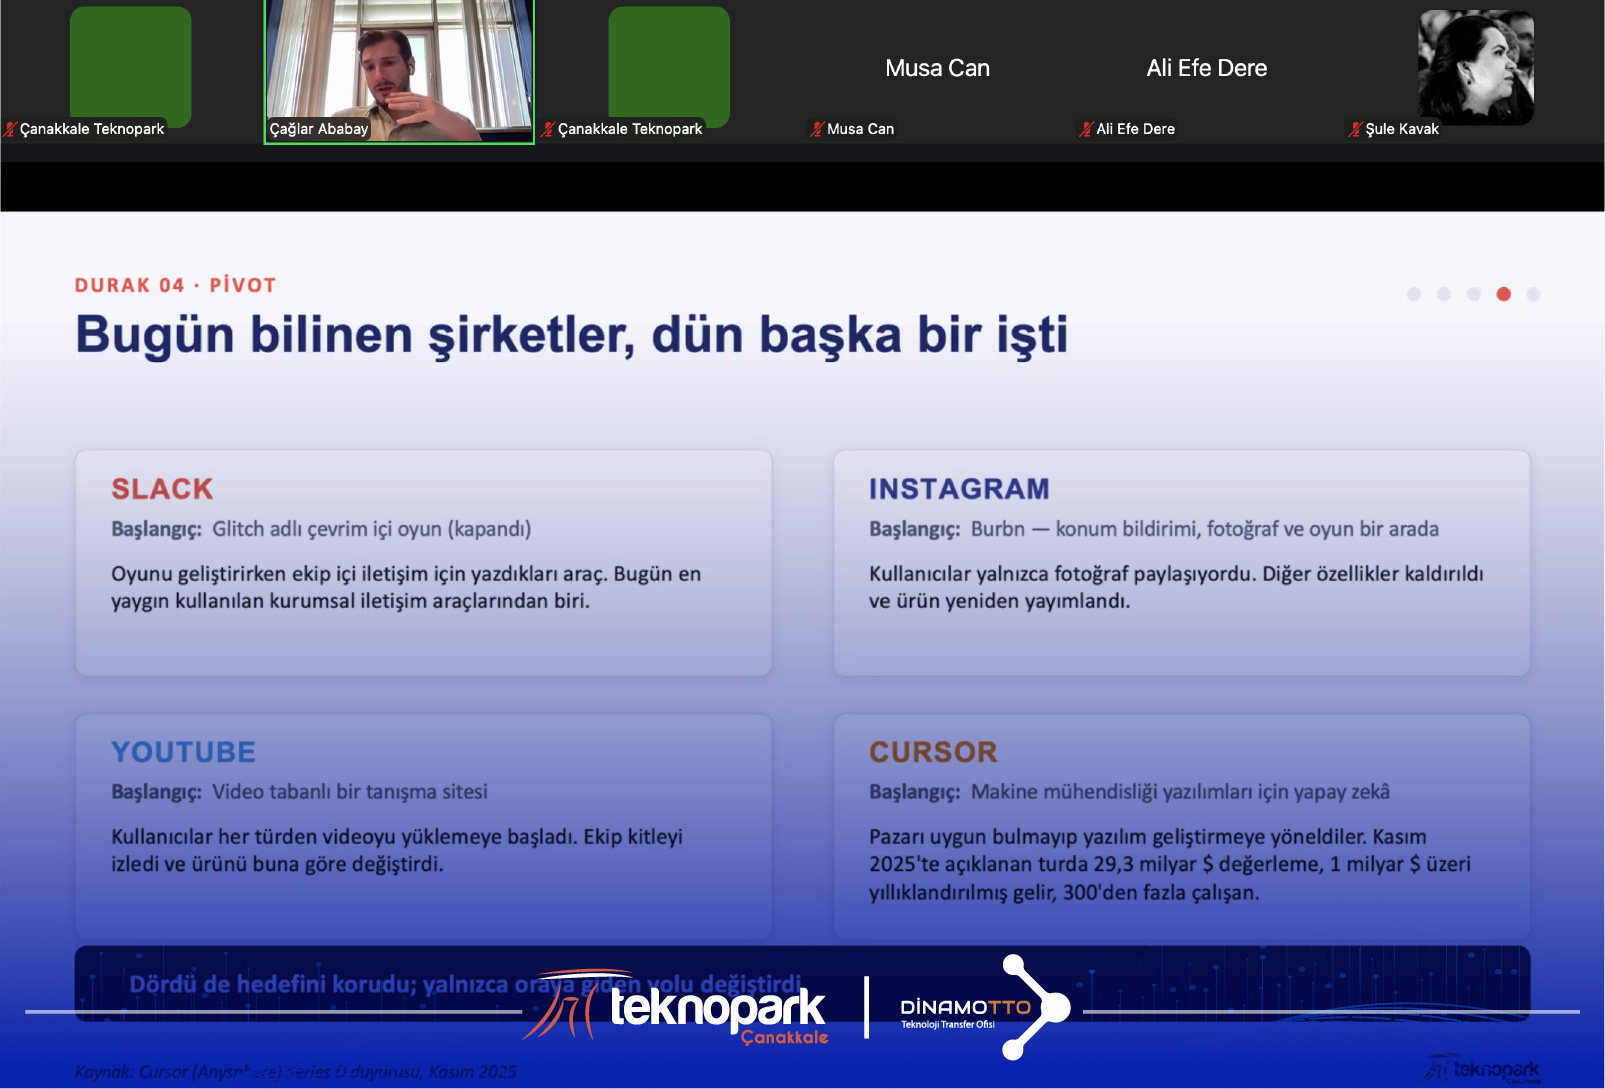The width and height of the screenshot is (1605, 1089).
Task: Click the banner text "Dördü de hedefini korudu"
Action: pyautogui.click(x=465, y=984)
